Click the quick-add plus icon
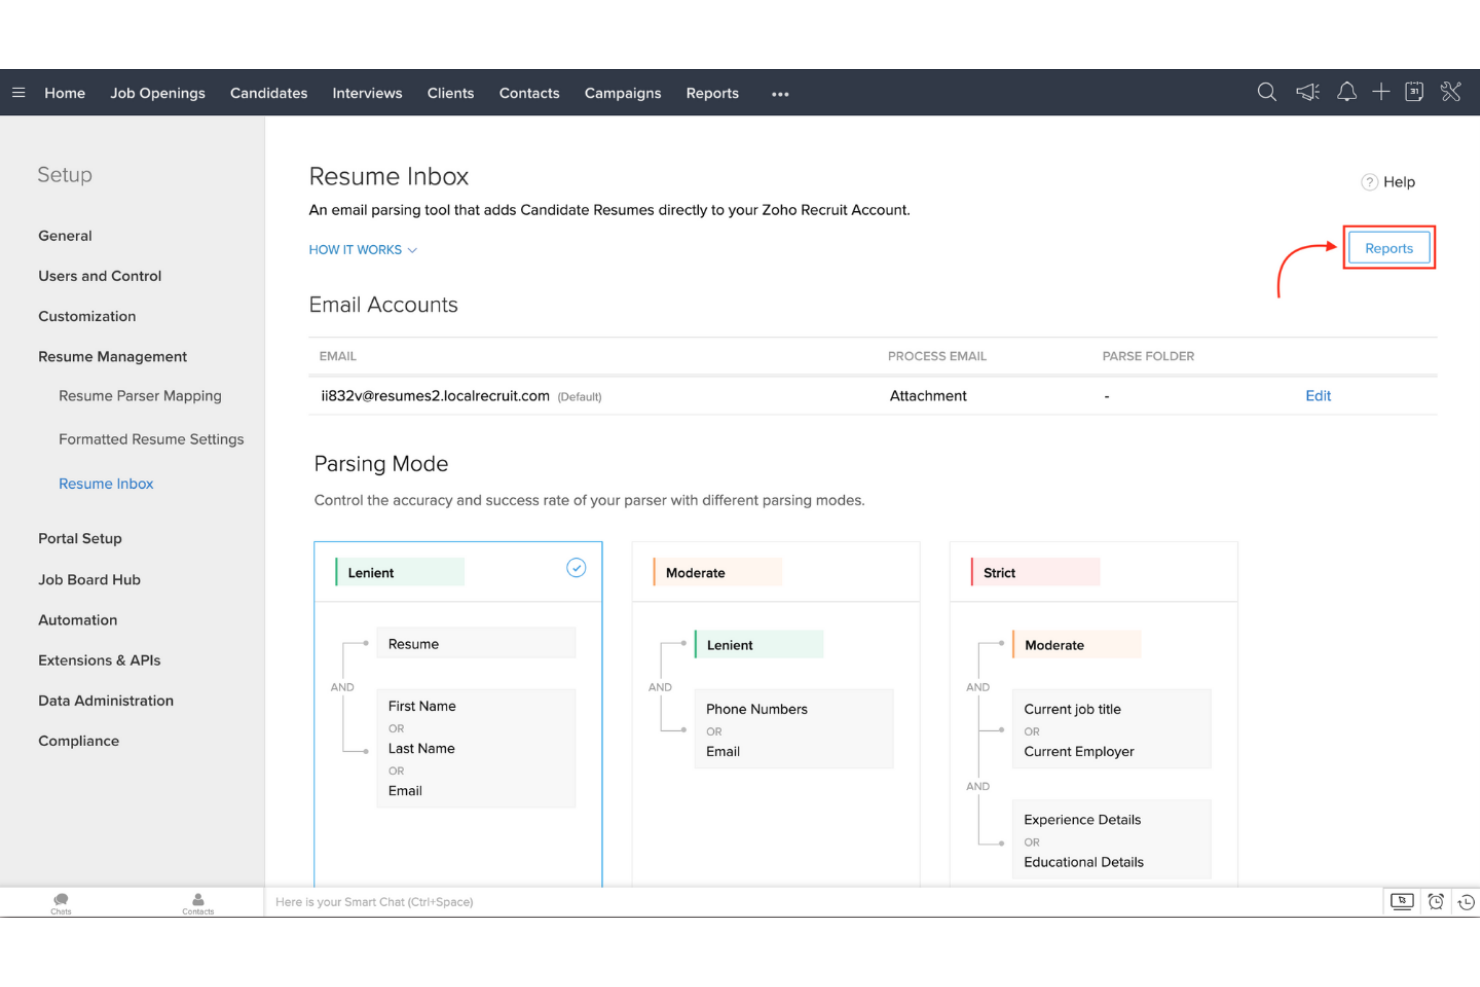Screen dimensions: 1480x987 point(1381,92)
